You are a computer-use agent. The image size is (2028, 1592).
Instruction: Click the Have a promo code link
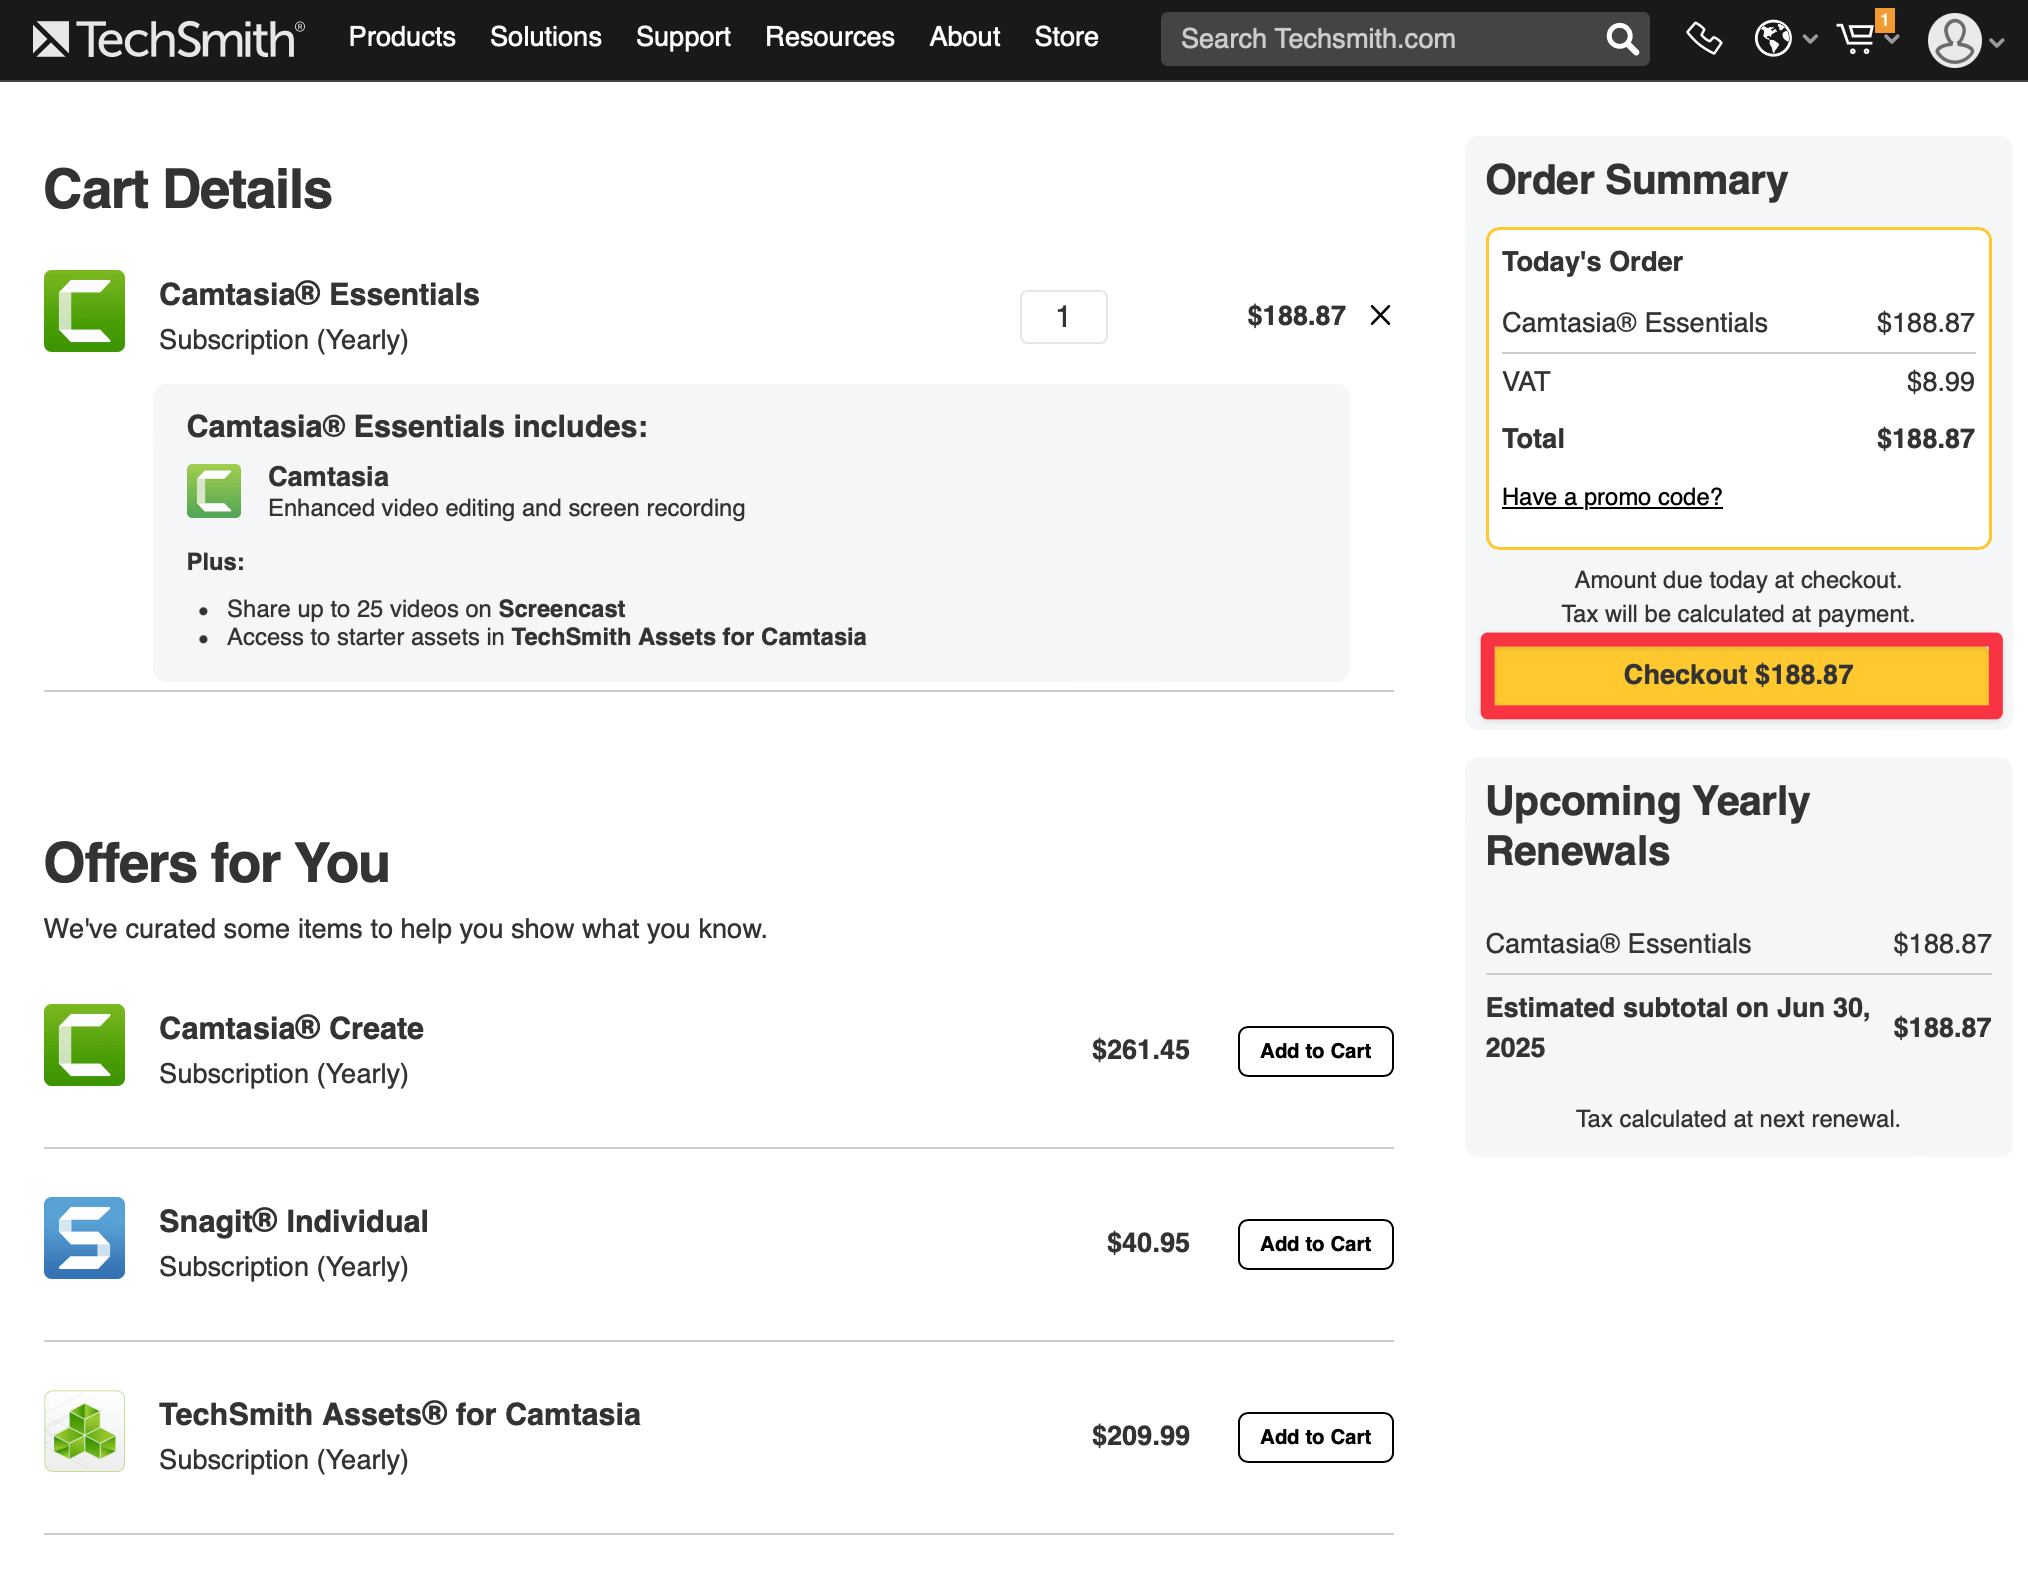pos(1612,497)
